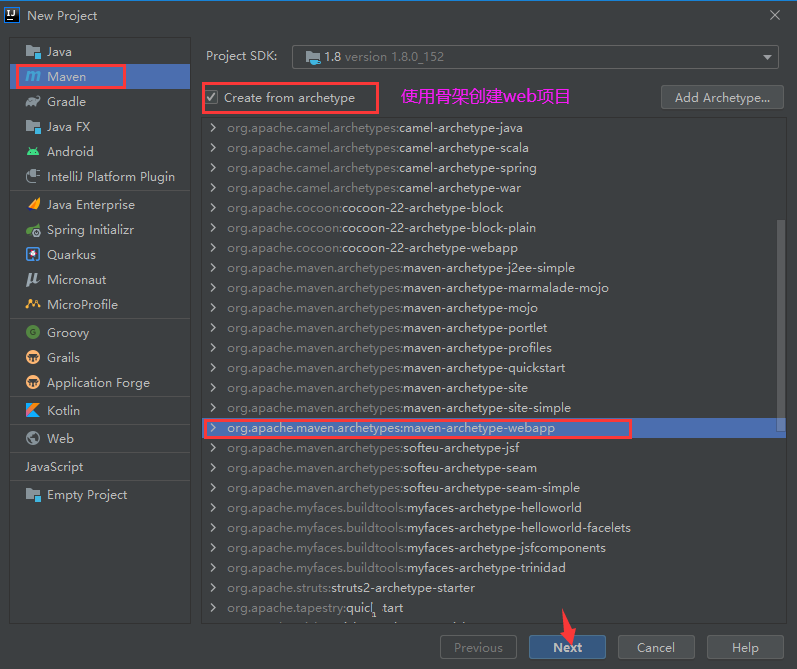Open the Project SDK dropdown arrow

click(767, 57)
